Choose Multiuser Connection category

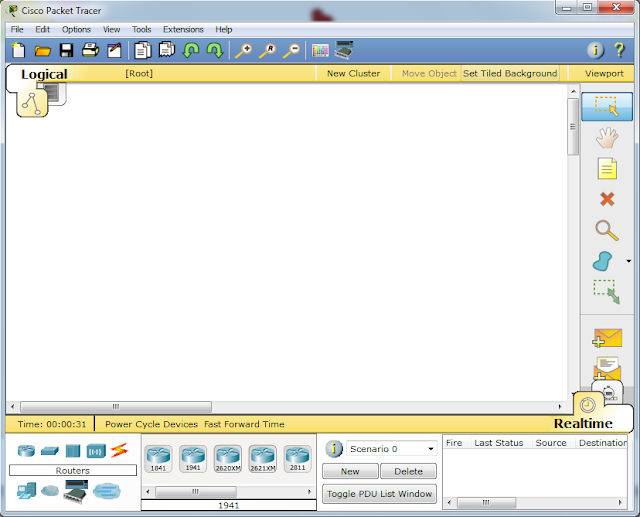coord(107,491)
